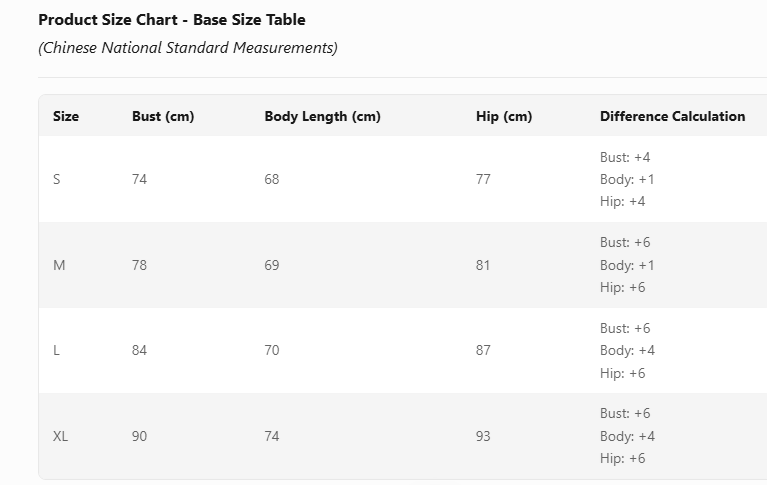Click the Bust (cm) column header
Image resolution: width=767 pixels, height=485 pixels.
click(x=163, y=116)
